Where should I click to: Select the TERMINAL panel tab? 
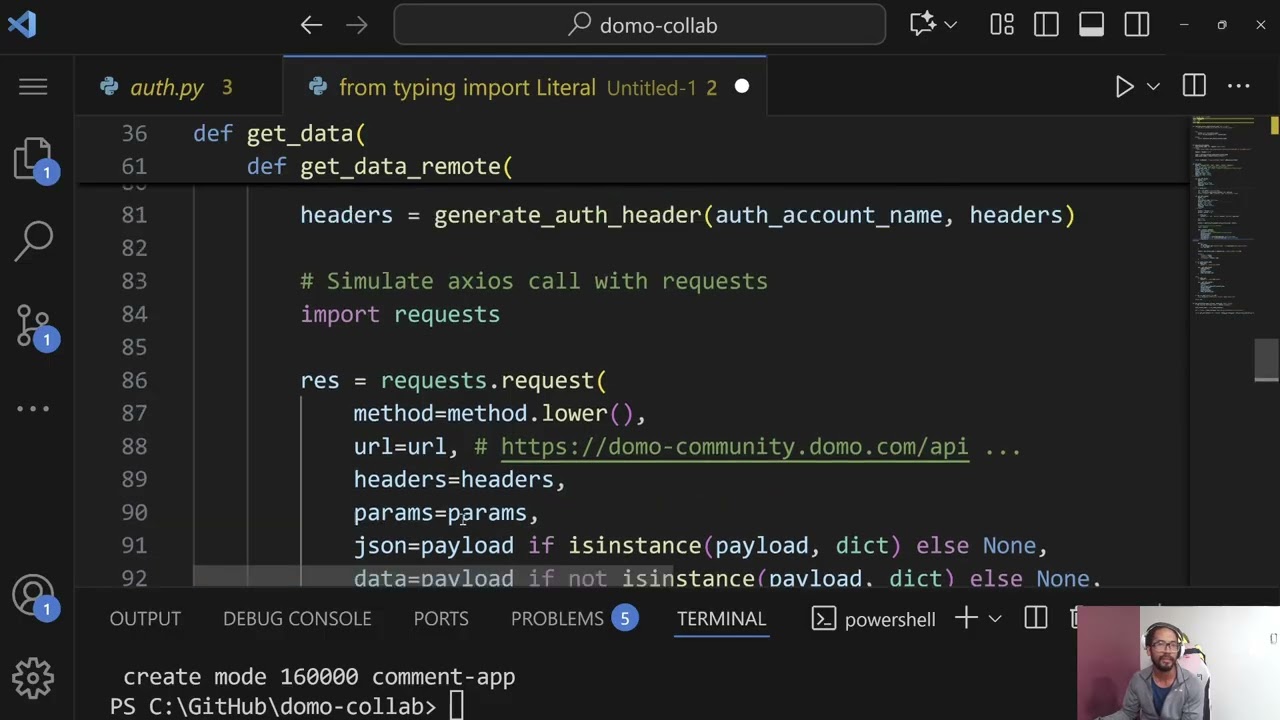(x=721, y=619)
